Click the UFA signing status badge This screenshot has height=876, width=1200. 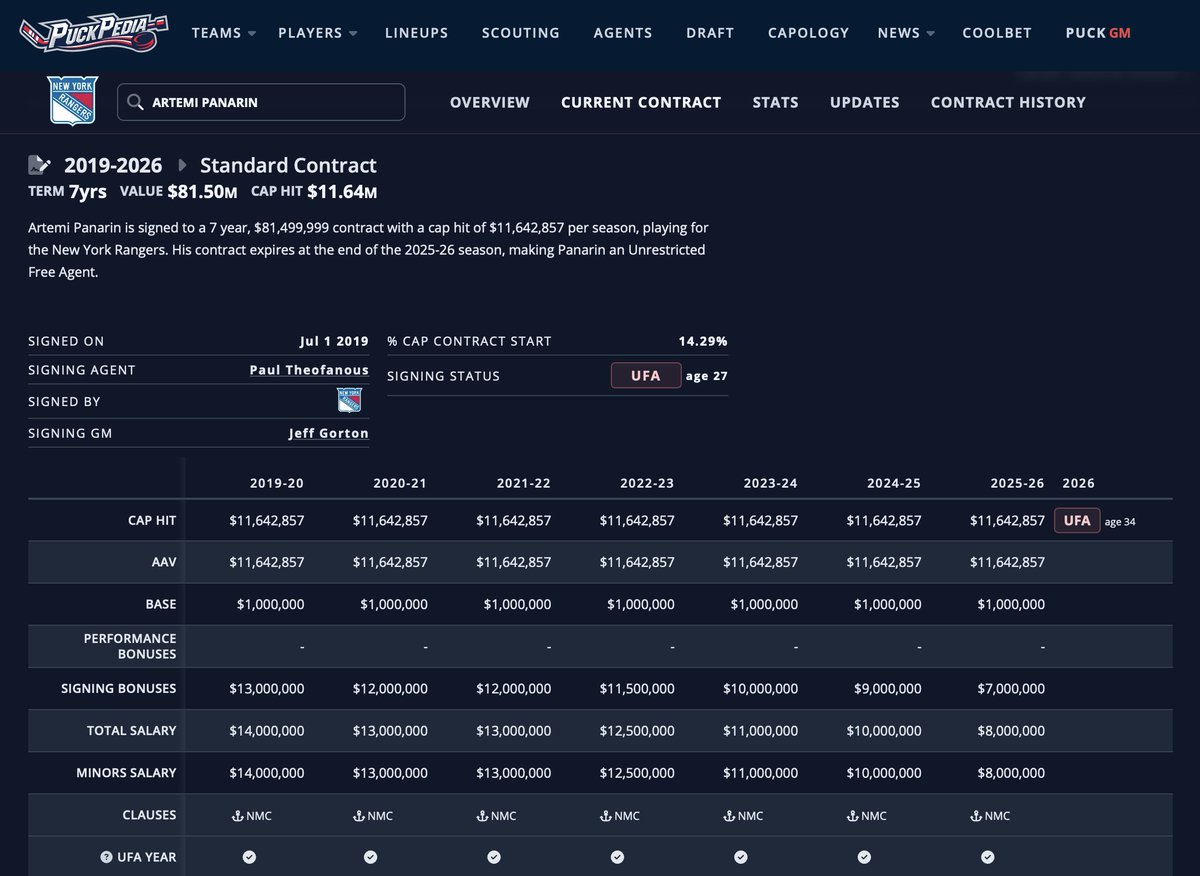(646, 376)
